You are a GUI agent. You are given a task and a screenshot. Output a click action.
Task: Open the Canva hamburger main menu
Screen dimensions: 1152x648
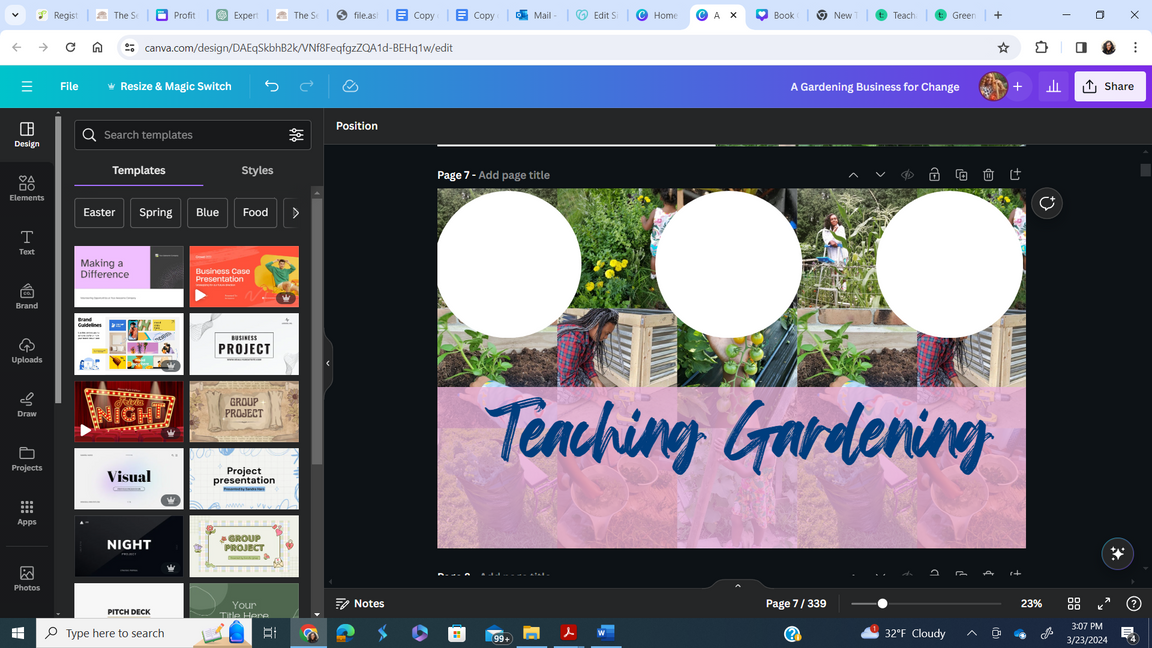point(26,86)
